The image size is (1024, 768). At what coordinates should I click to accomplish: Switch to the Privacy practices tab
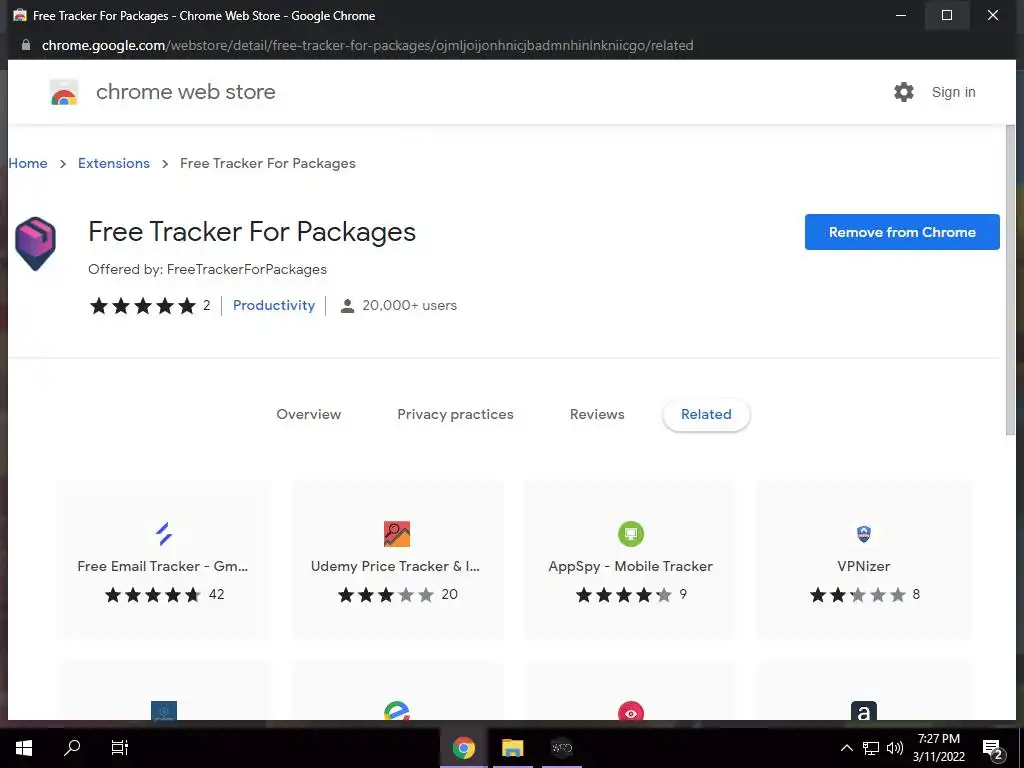point(455,414)
